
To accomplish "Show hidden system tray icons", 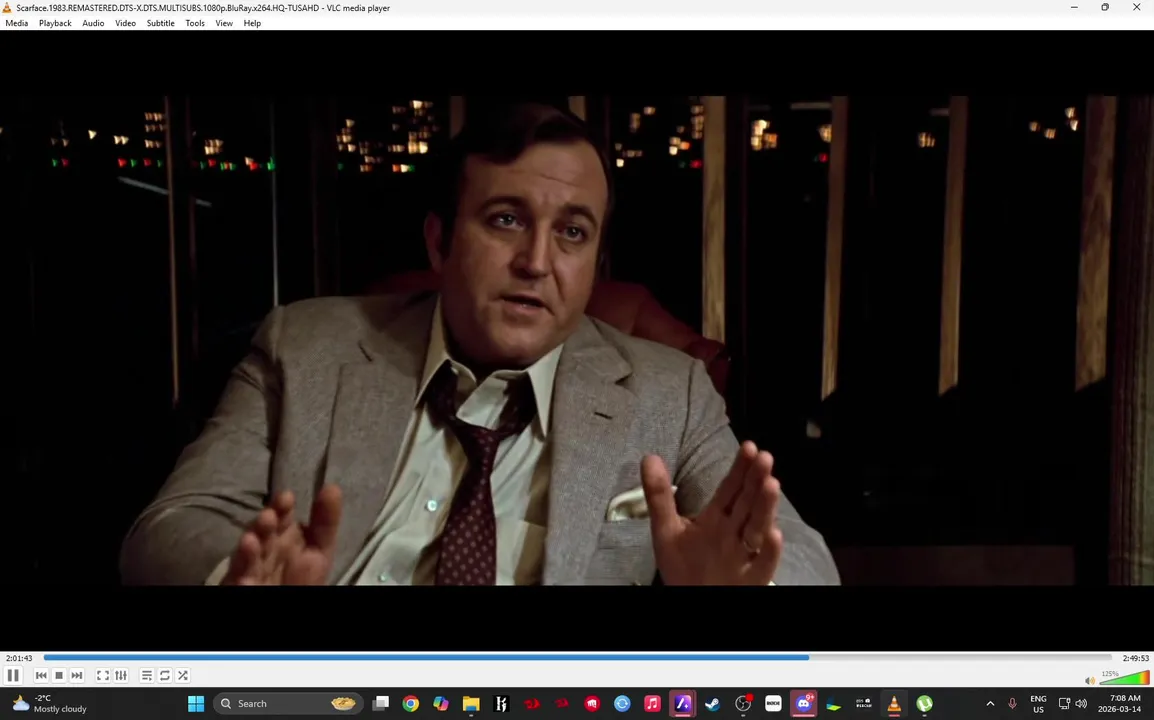I will coord(990,704).
